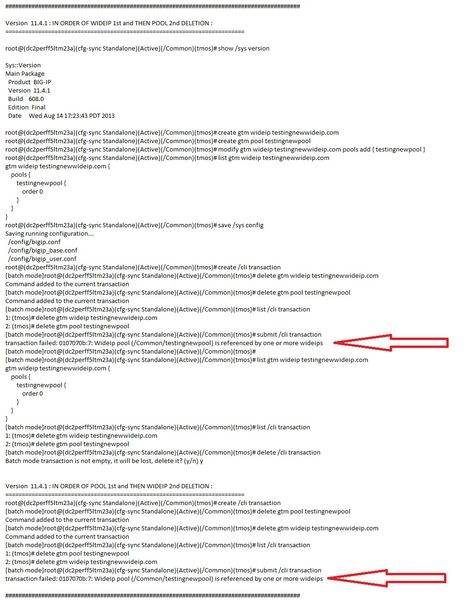Screen dimensions: 476x600
Task: Click the lower red arrow annotation
Action: [x=387, y=578]
